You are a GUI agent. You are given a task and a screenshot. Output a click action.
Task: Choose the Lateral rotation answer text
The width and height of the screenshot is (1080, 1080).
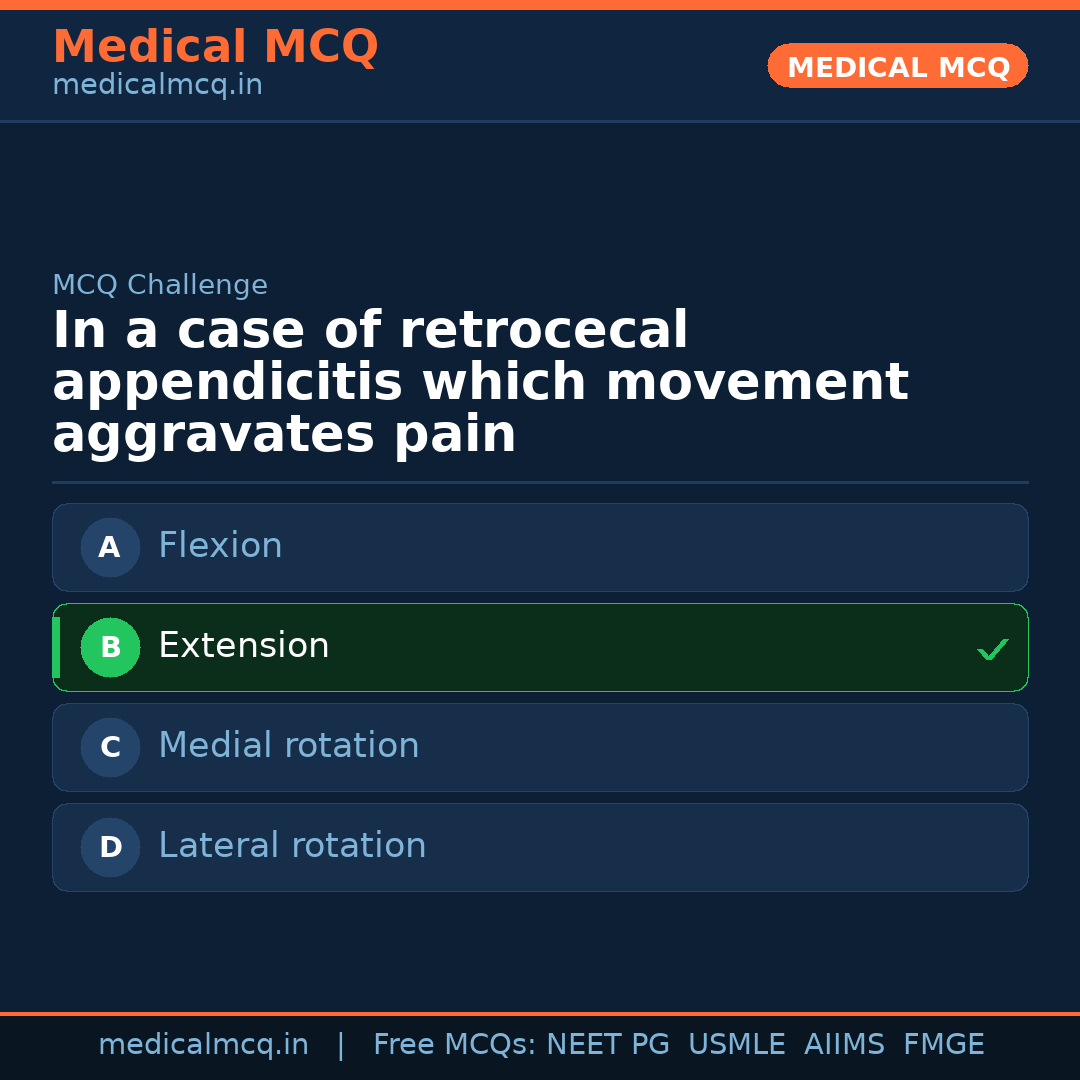292,846
